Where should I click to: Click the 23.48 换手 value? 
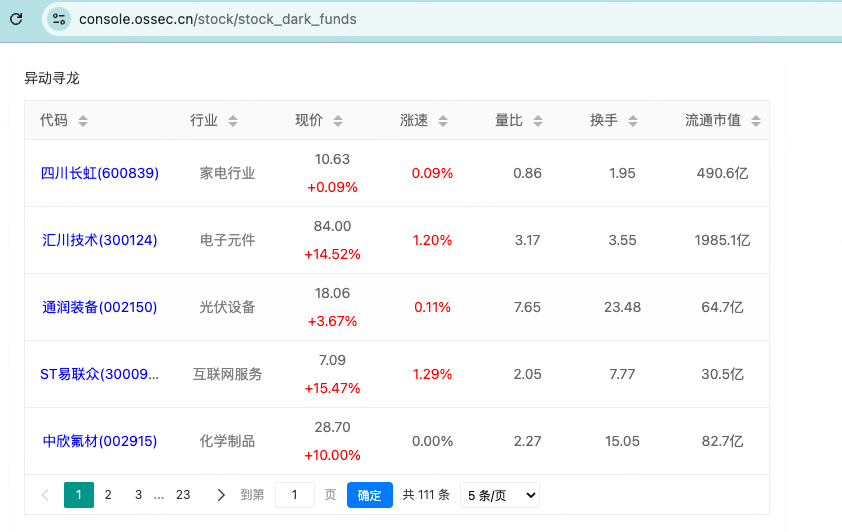tap(622, 307)
